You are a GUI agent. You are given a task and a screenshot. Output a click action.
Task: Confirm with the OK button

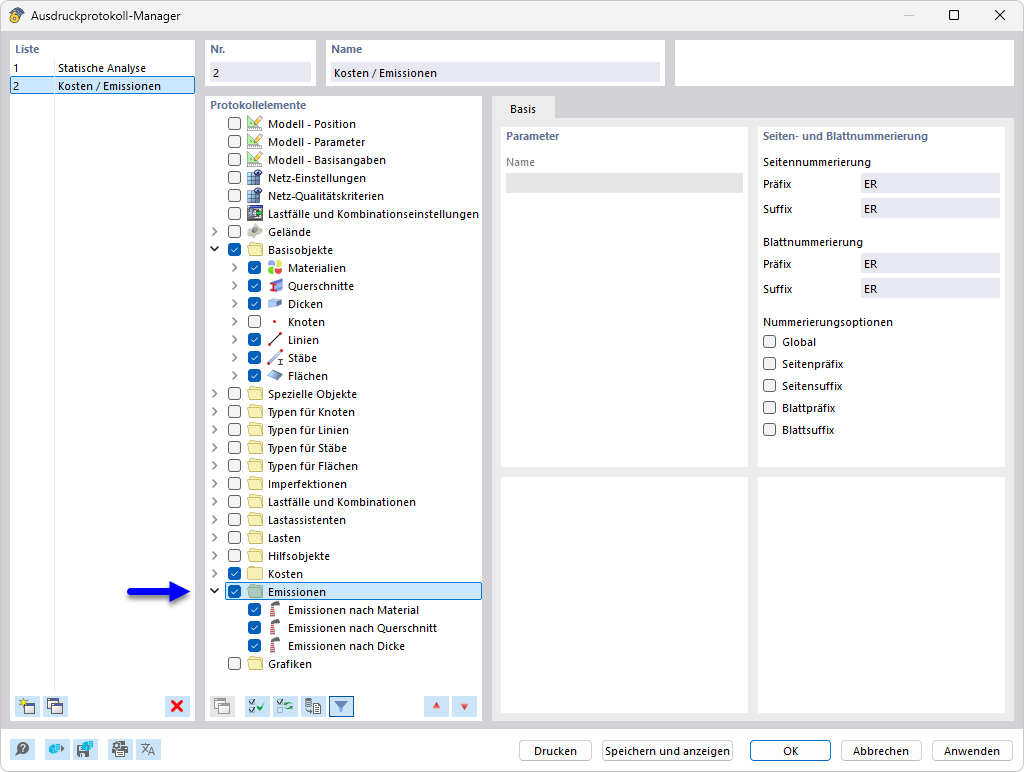tap(790, 750)
